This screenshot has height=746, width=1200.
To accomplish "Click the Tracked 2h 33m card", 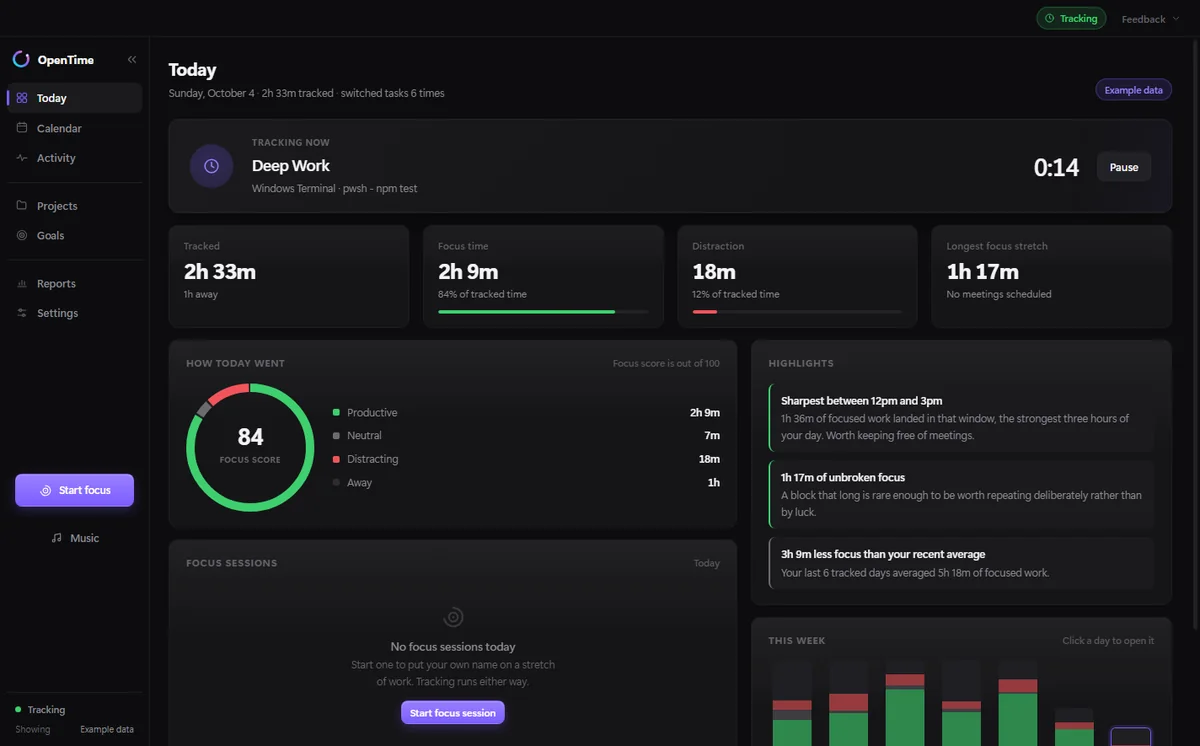I will pyautogui.click(x=289, y=276).
